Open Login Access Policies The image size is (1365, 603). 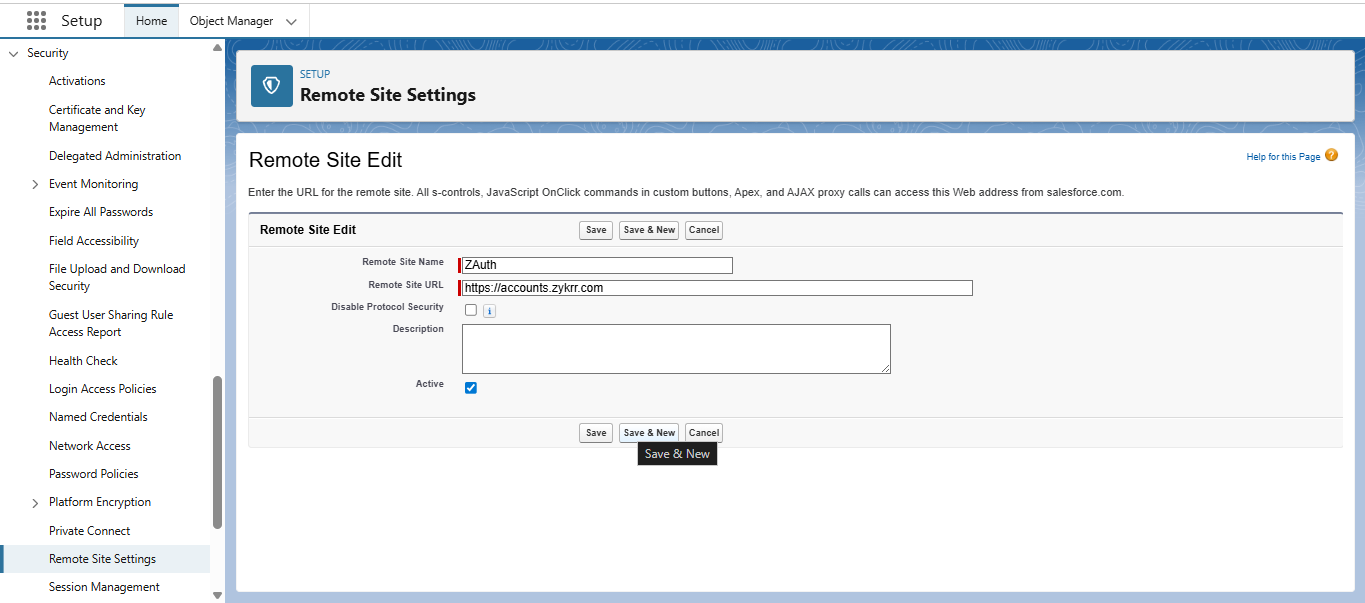(x=103, y=389)
